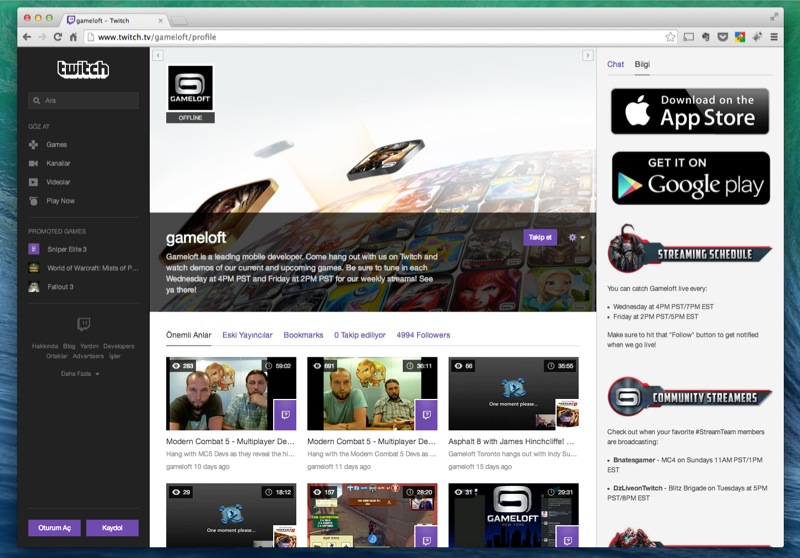Click the bookmark star in address bar
The height and width of the screenshot is (558, 800).
tap(670, 37)
